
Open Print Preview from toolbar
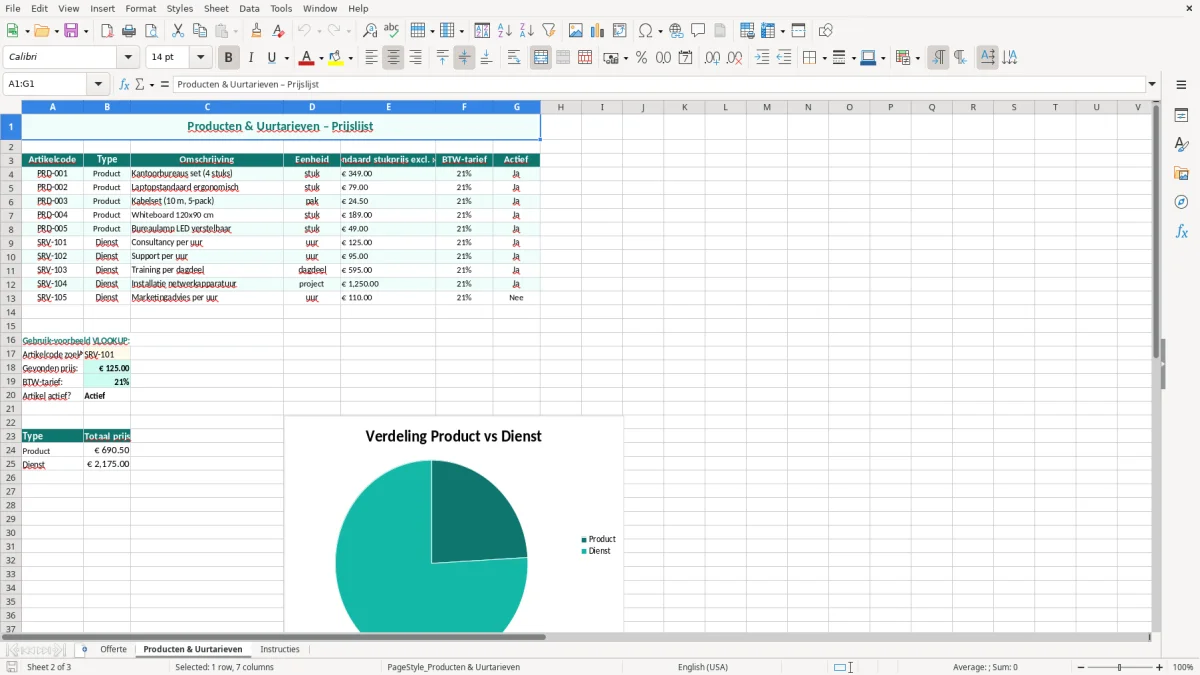[151, 31]
